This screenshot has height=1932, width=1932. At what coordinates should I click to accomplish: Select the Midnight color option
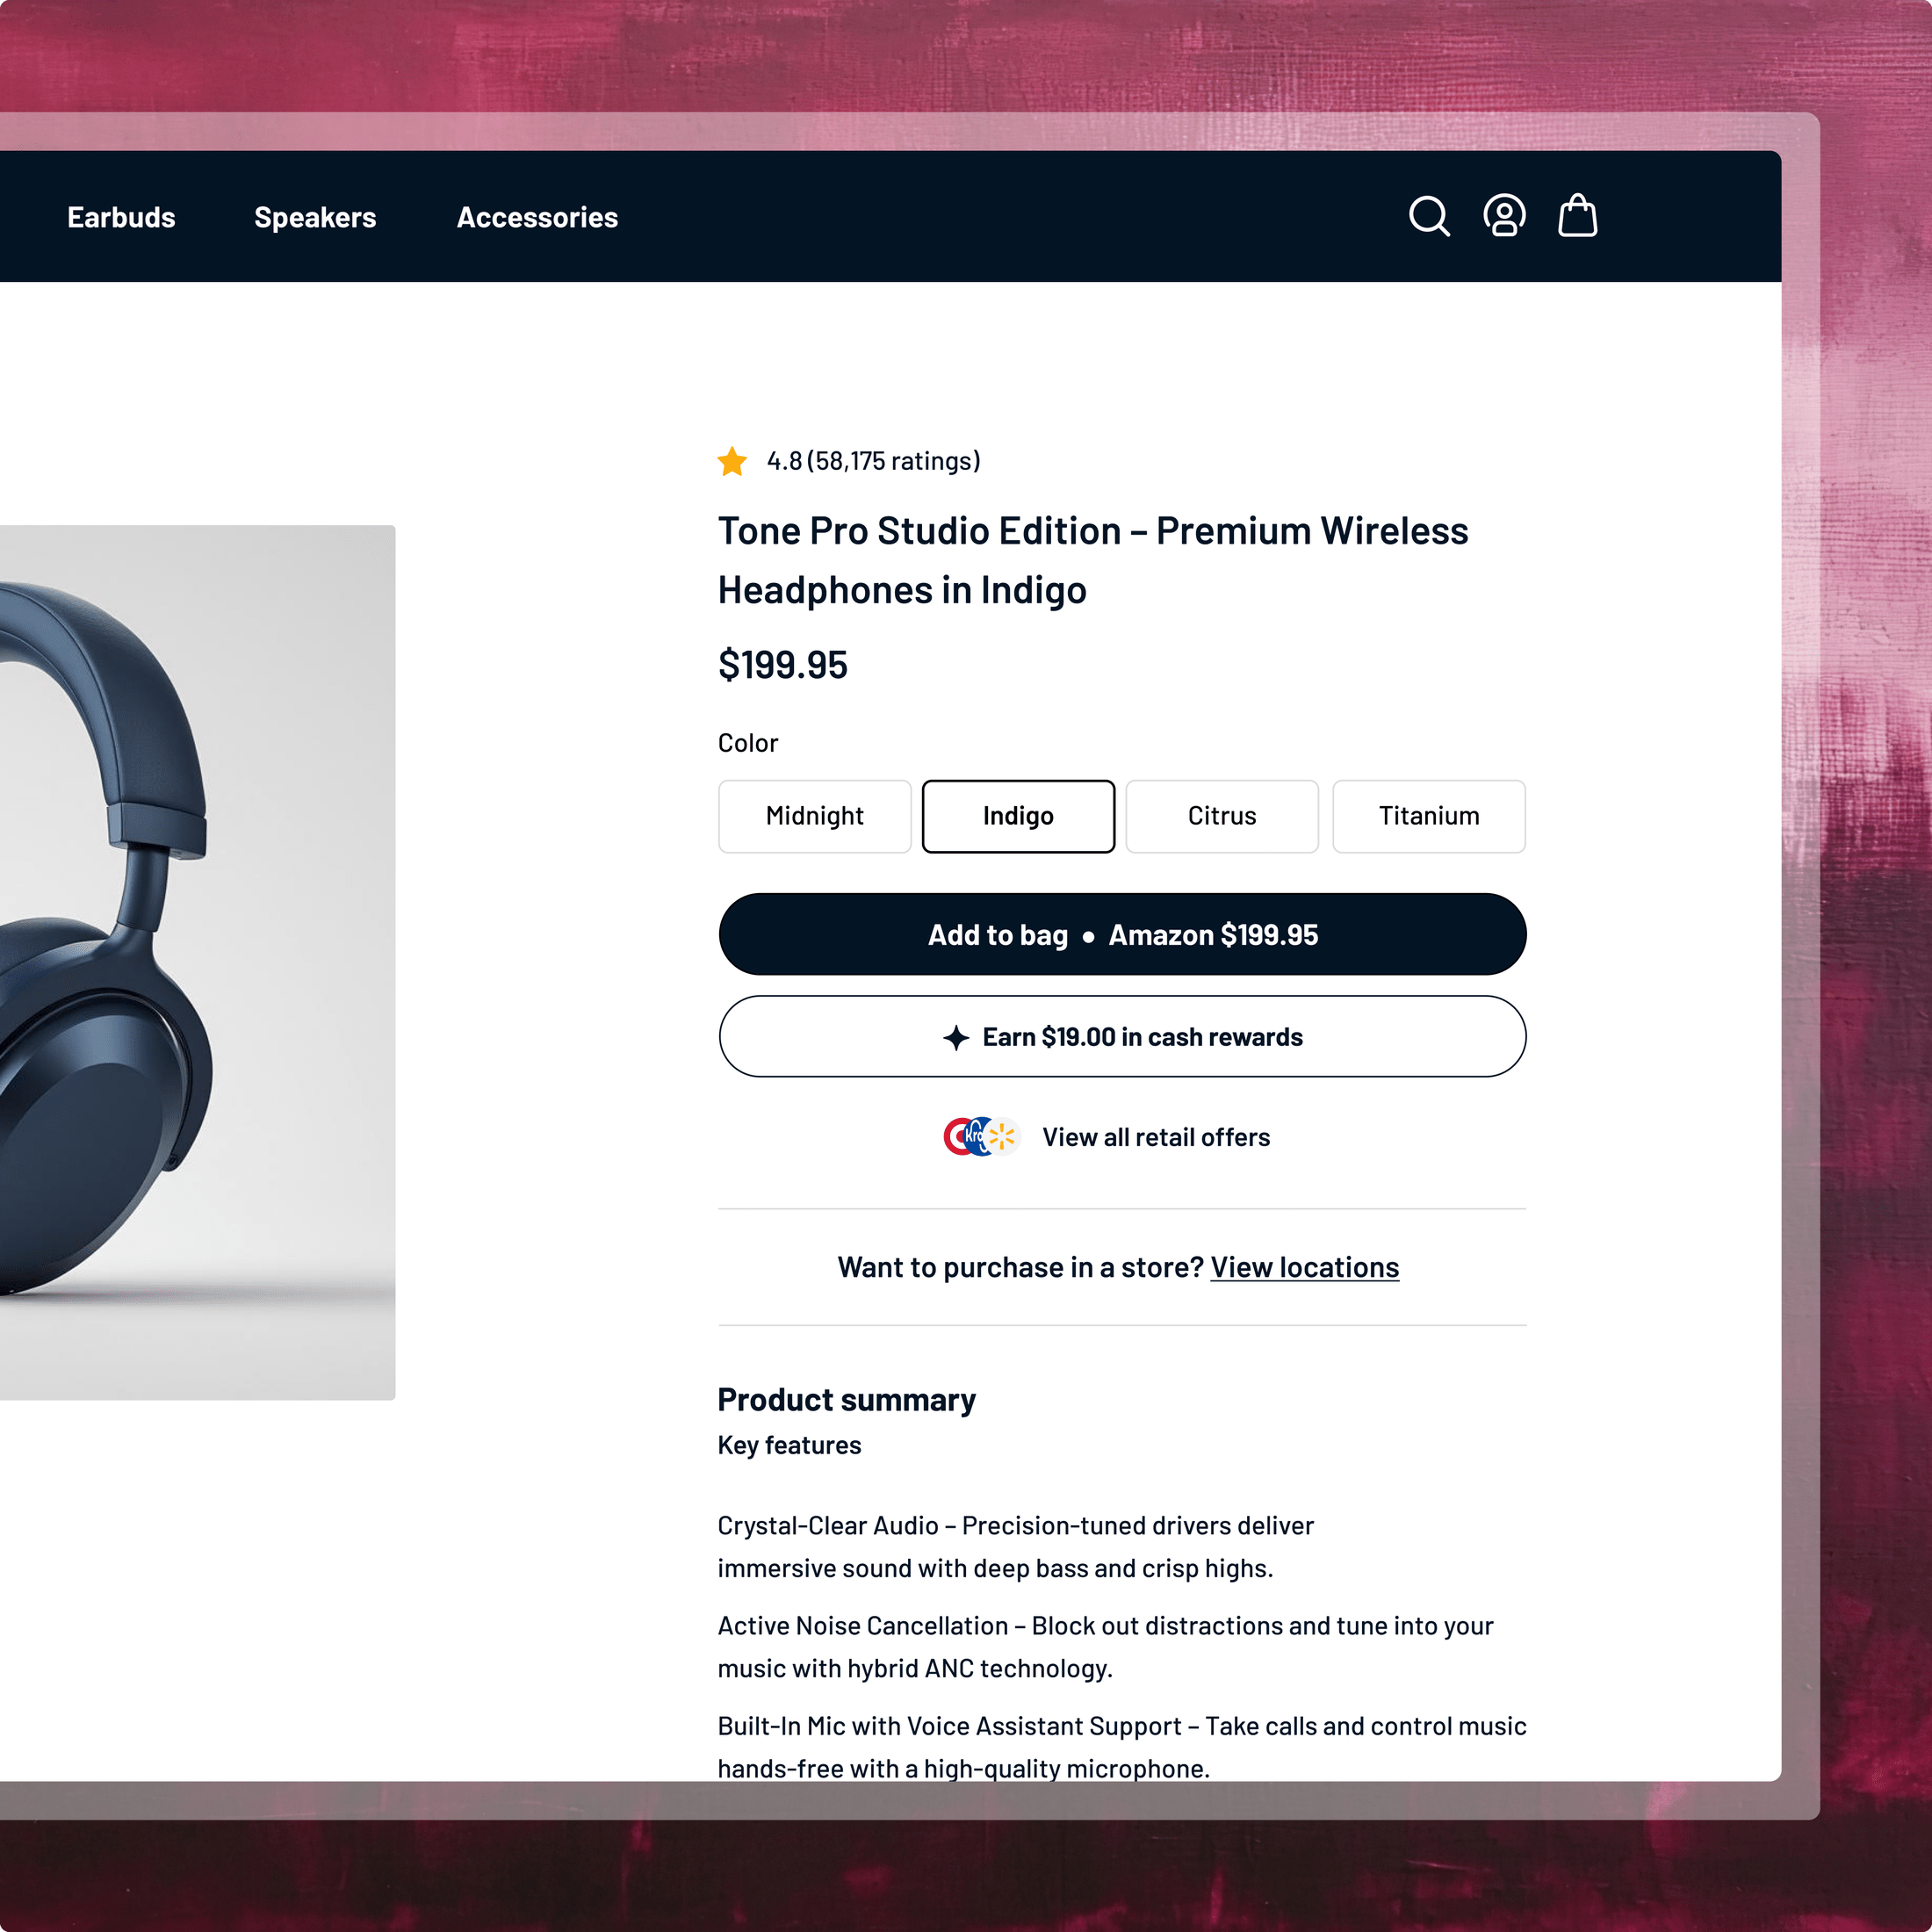[x=815, y=816]
